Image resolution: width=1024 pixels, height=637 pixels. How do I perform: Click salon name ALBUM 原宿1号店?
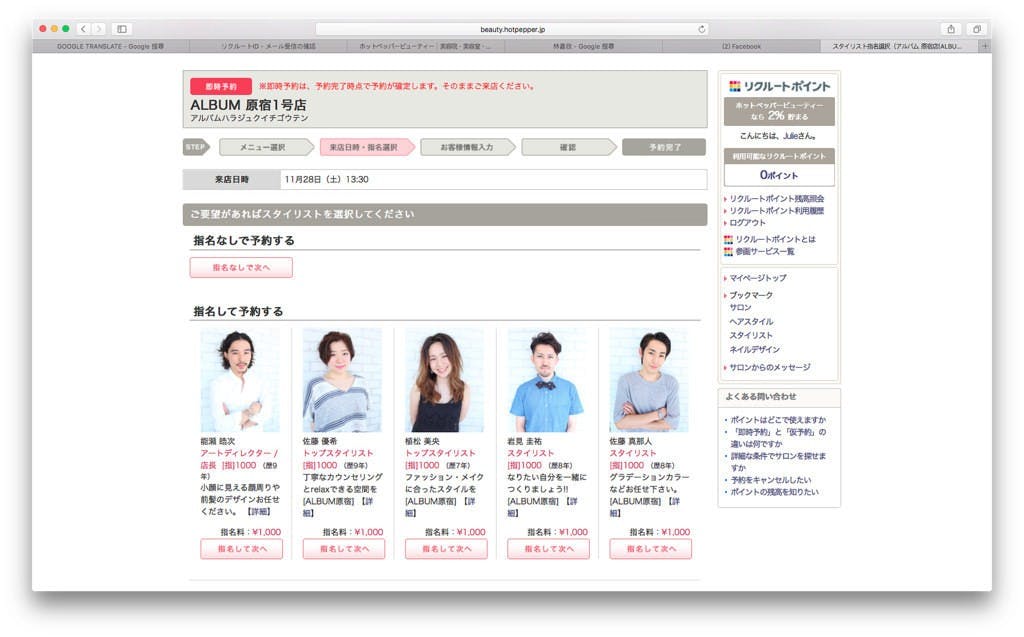(248, 105)
